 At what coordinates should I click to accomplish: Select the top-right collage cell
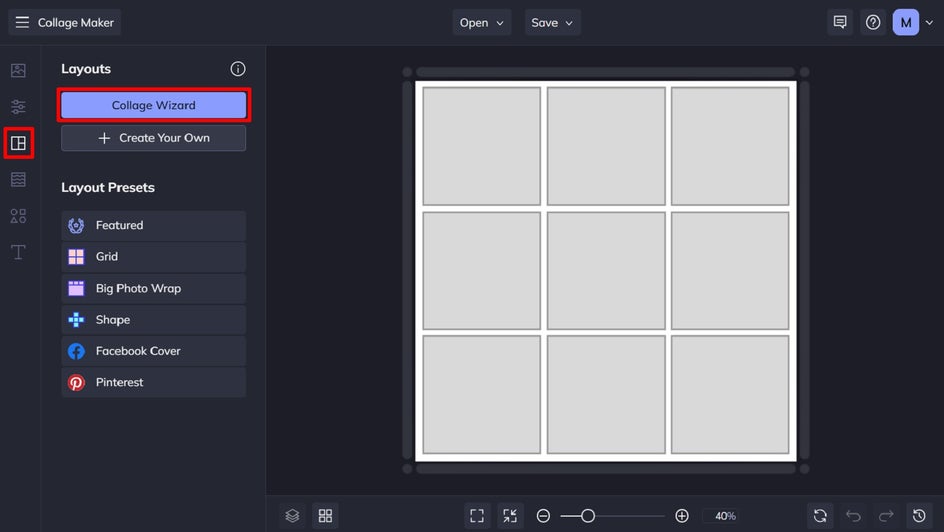tap(730, 146)
